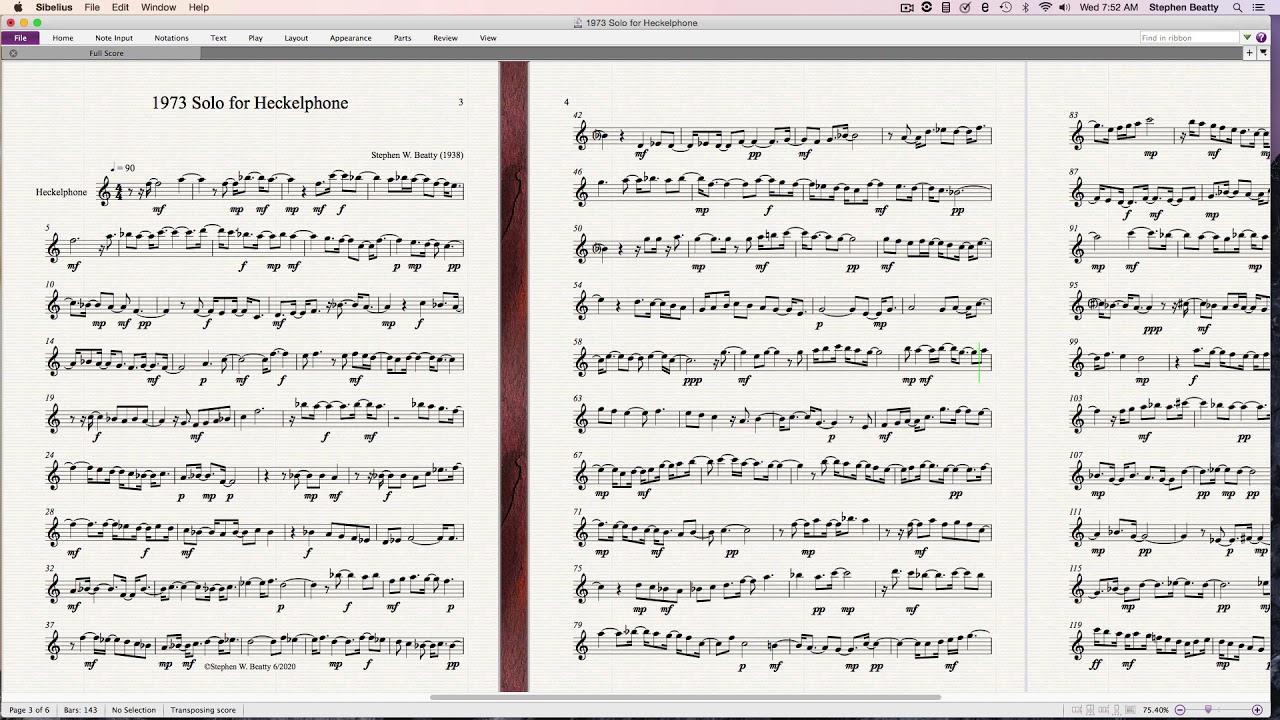The image size is (1280, 720).
Task: Click the No Selection status readout
Action: click(x=134, y=710)
